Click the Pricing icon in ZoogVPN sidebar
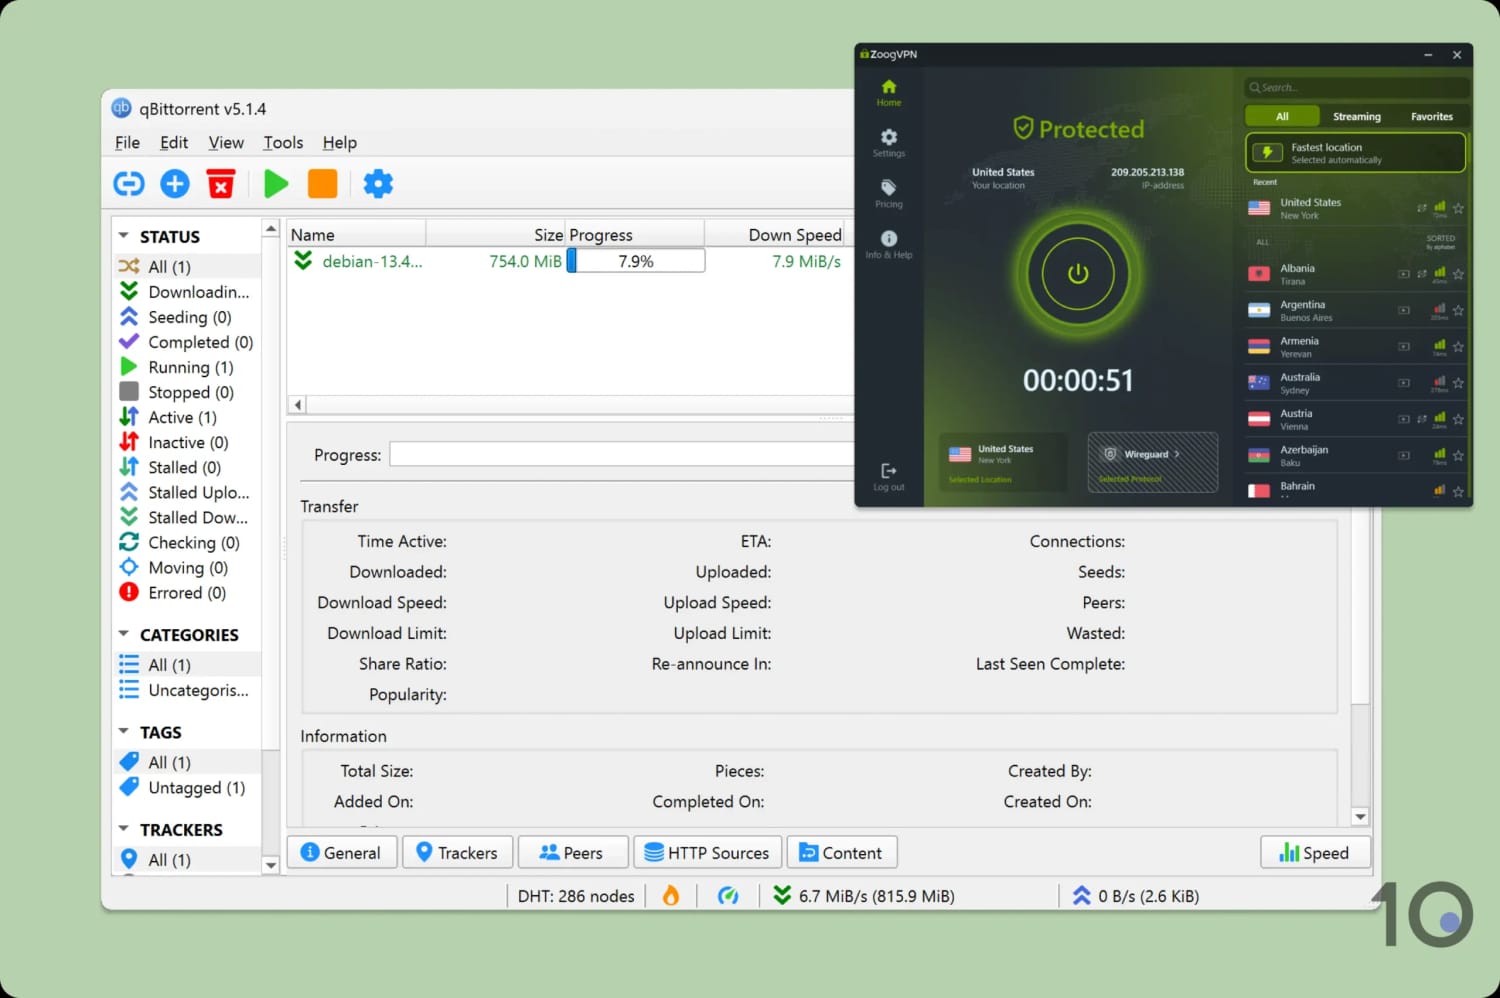 coord(888,192)
